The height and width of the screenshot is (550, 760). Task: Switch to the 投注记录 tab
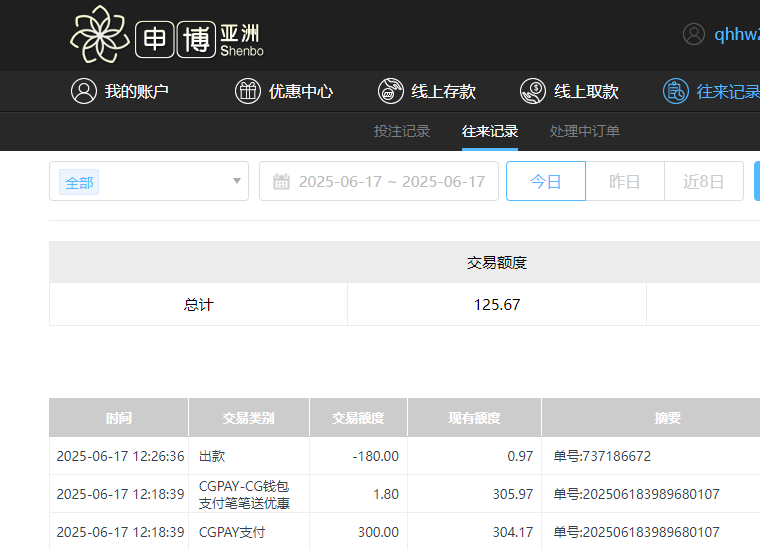(402, 131)
